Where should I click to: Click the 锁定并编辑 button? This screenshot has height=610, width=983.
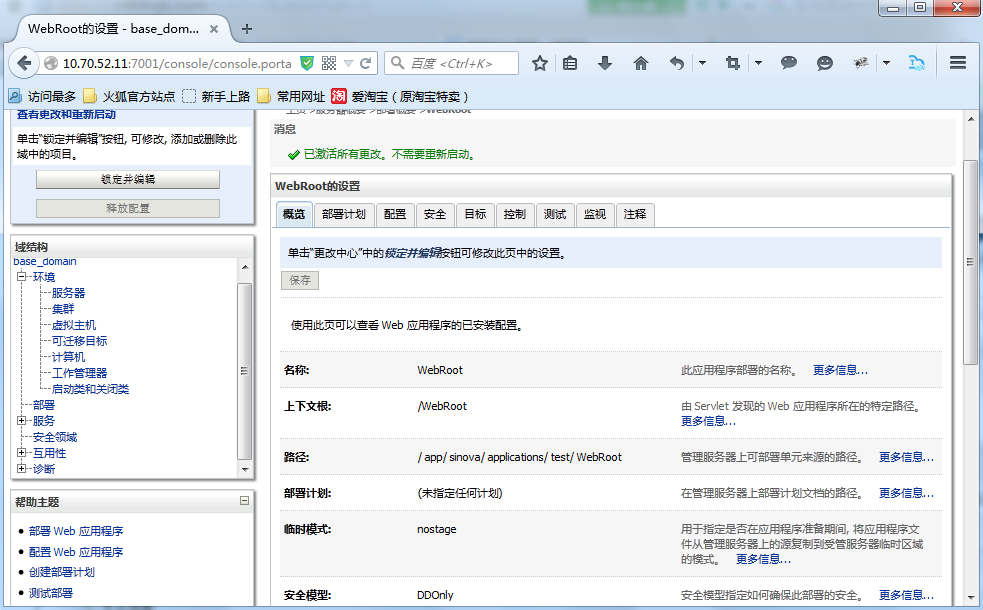[128, 179]
